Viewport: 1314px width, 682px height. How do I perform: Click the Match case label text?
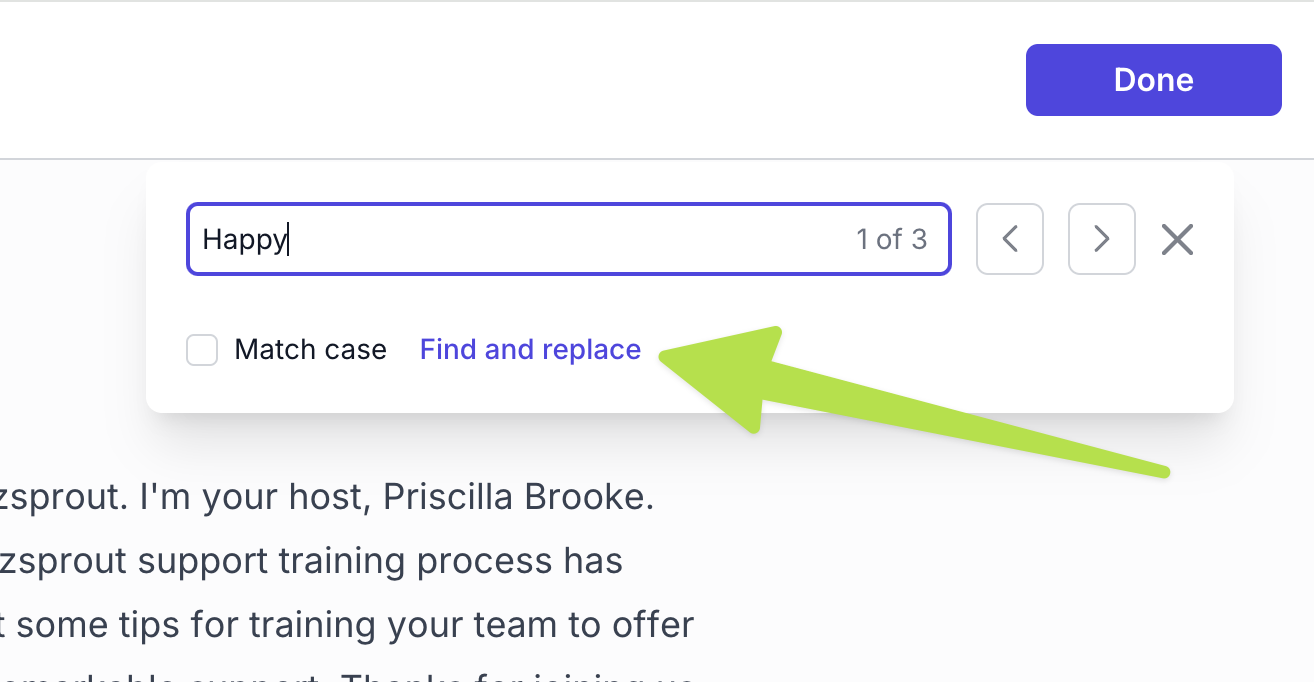[310, 350]
